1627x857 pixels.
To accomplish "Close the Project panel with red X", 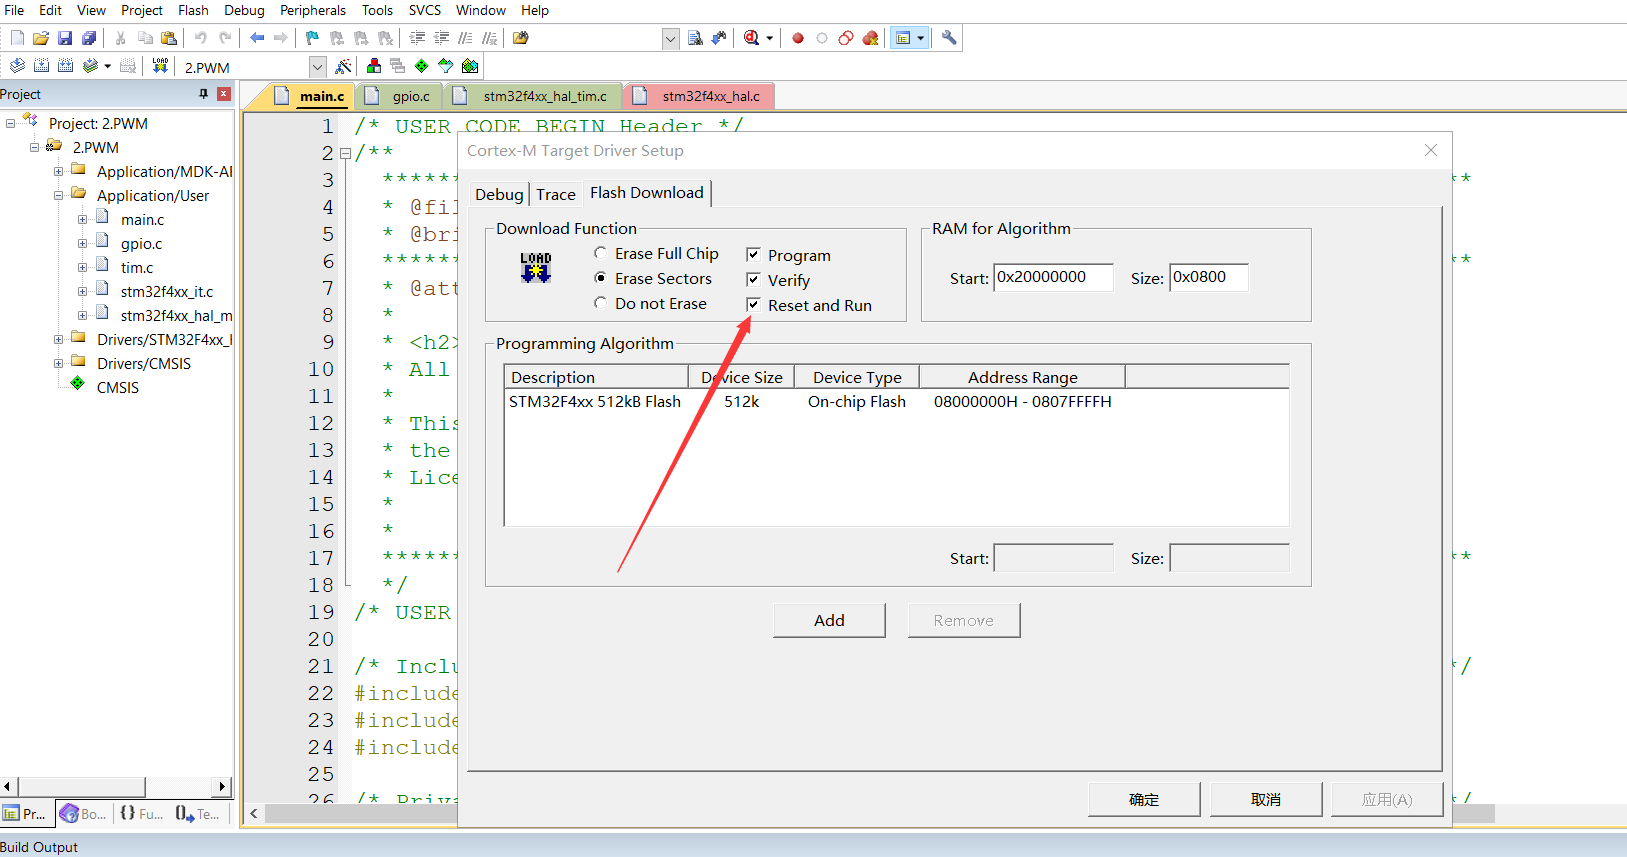I will point(224,94).
